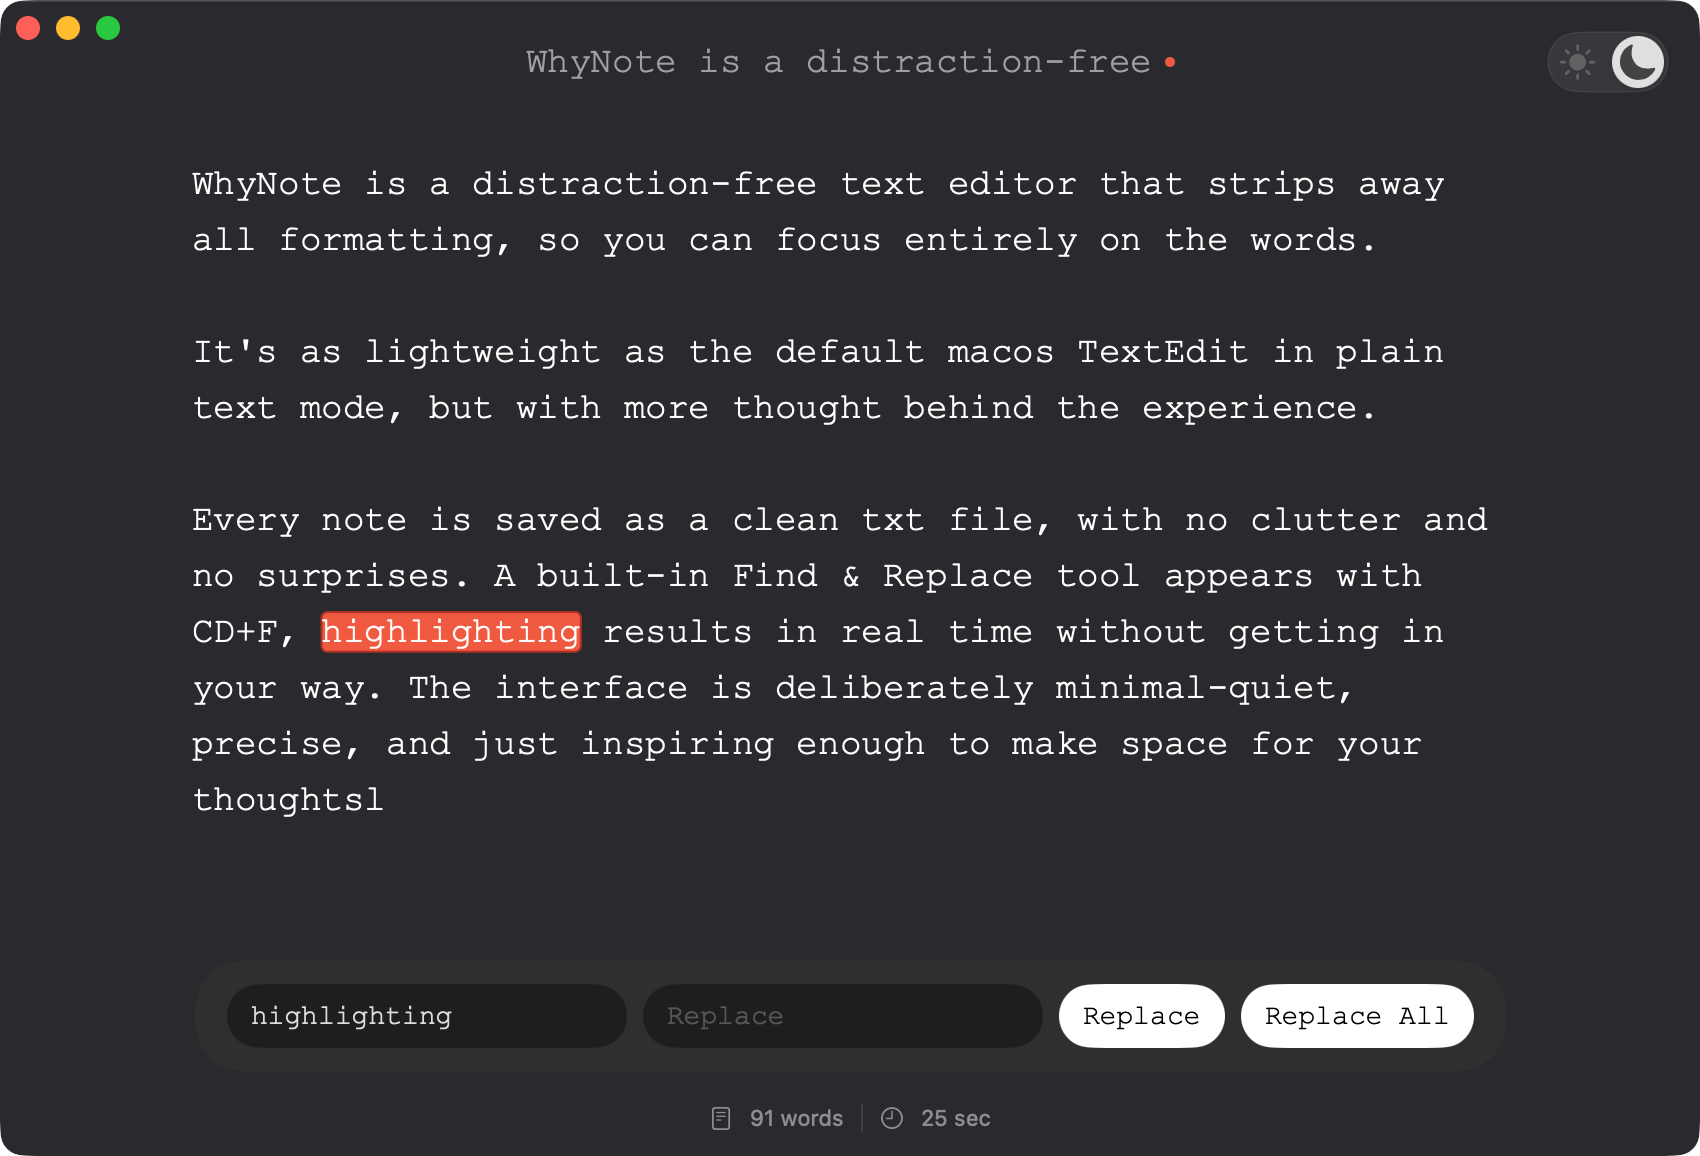Focus the empty Replace input field
1700x1156 pixels.
(843, 1016)
